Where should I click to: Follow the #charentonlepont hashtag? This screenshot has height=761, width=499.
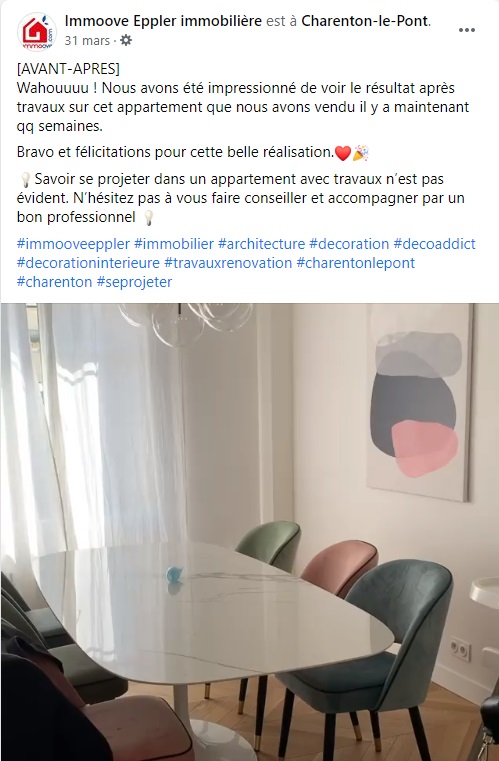(356, 263)
